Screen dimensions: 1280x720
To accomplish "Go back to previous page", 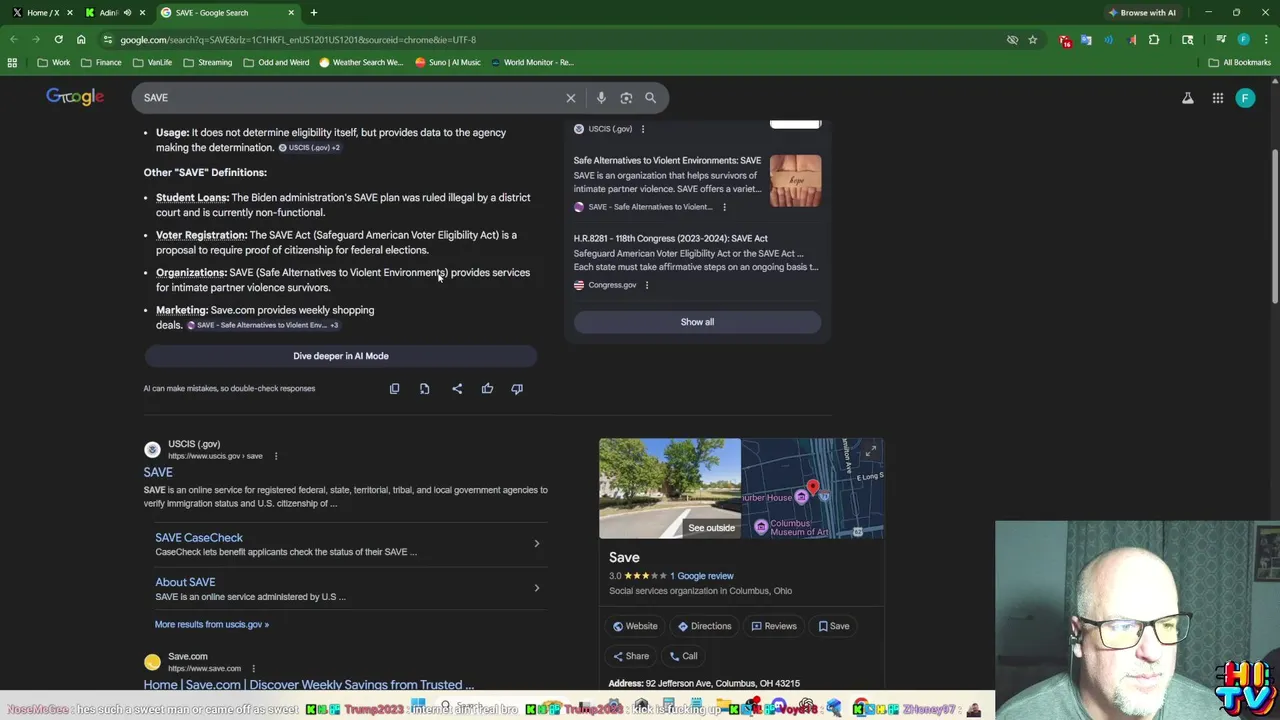I will 14,40.
